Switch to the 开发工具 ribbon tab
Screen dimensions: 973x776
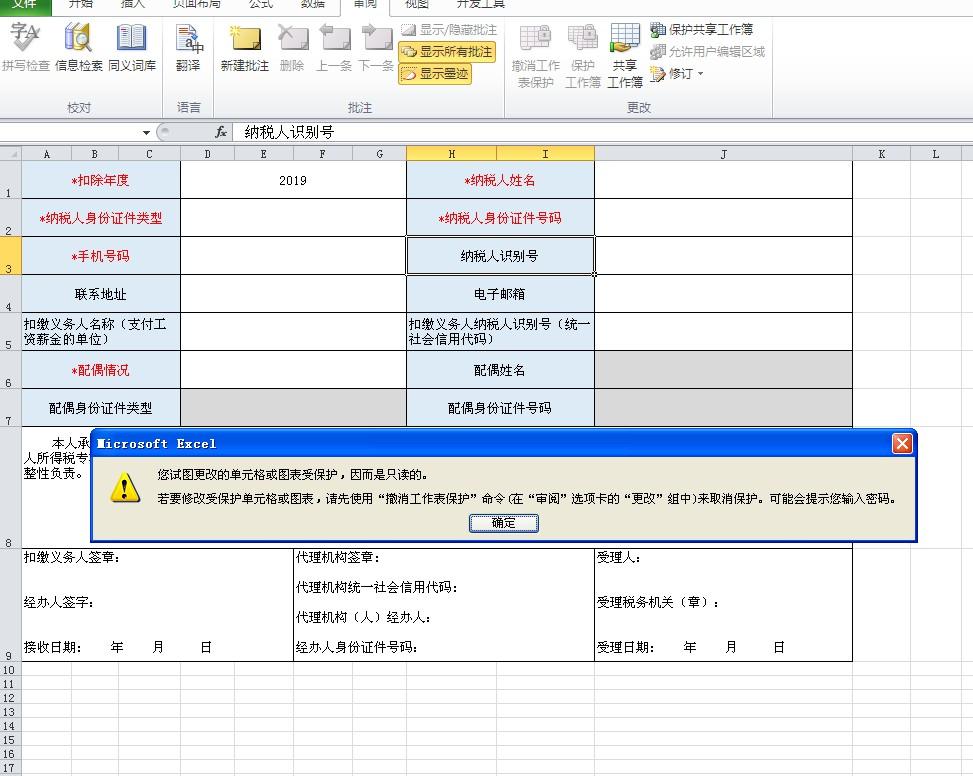(x=481, y=5)
